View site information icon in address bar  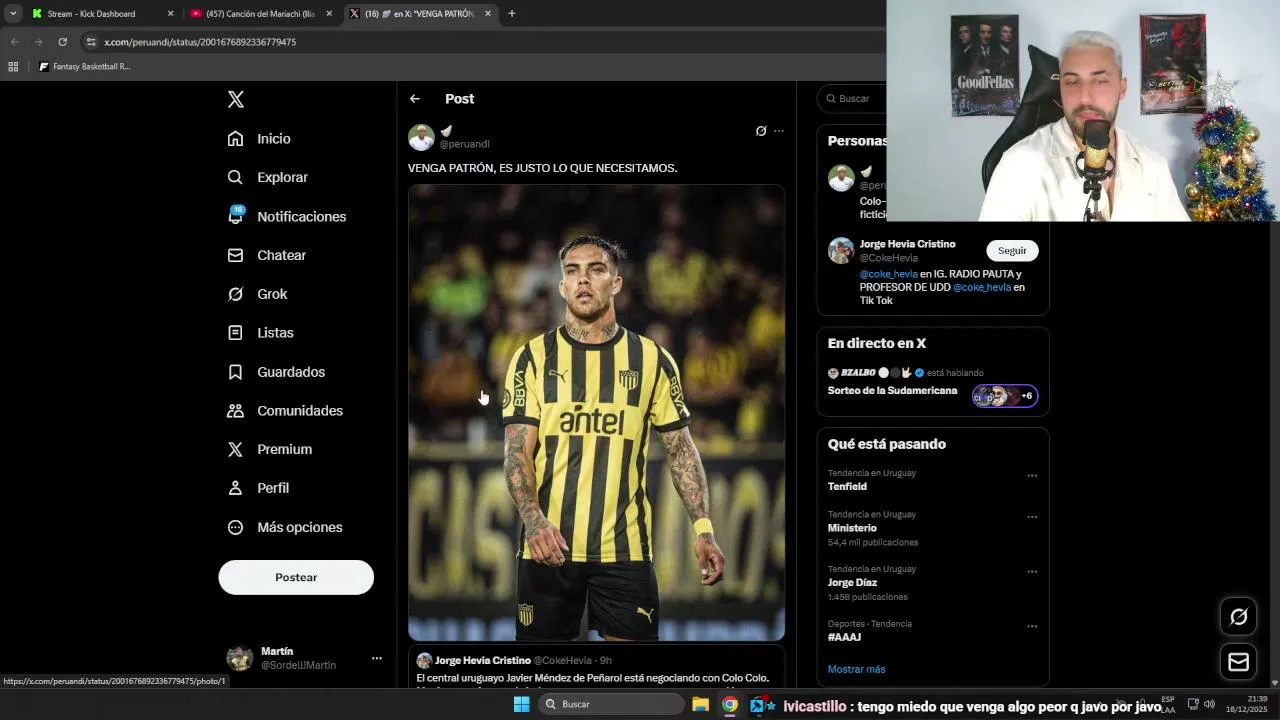click(91, 42)
